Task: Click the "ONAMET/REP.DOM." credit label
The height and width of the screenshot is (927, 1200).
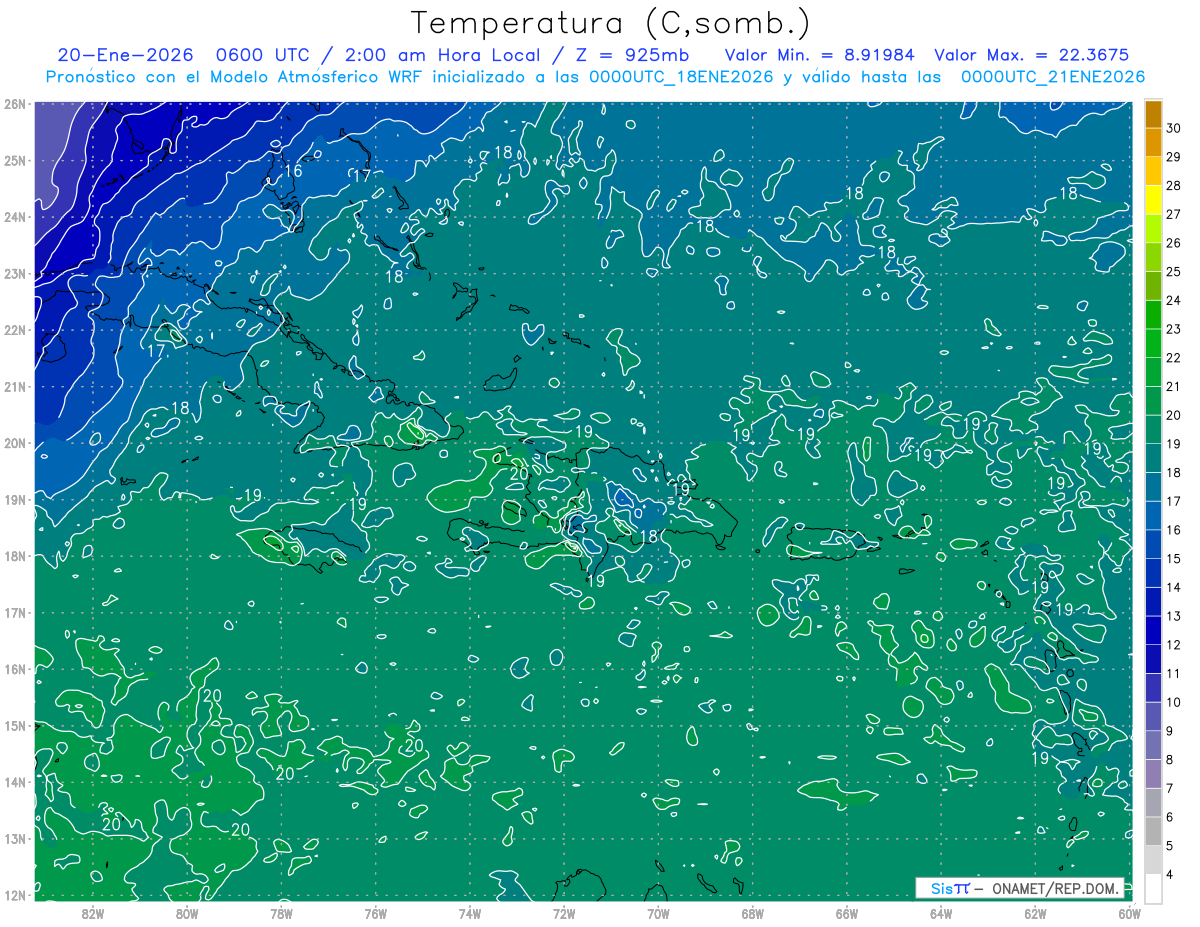Action: click(1055, 888)
